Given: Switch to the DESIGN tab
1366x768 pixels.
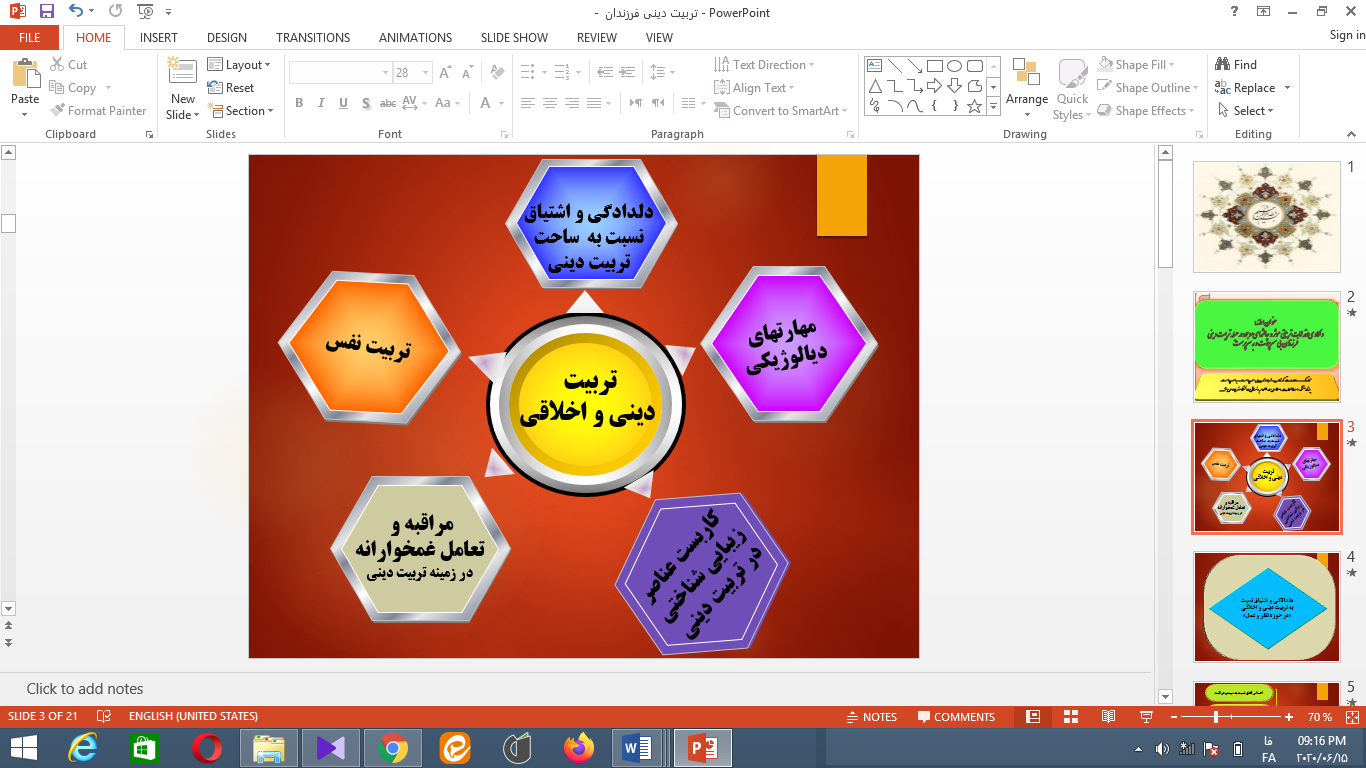Looking at the screenshot, I should pos(227,38).
